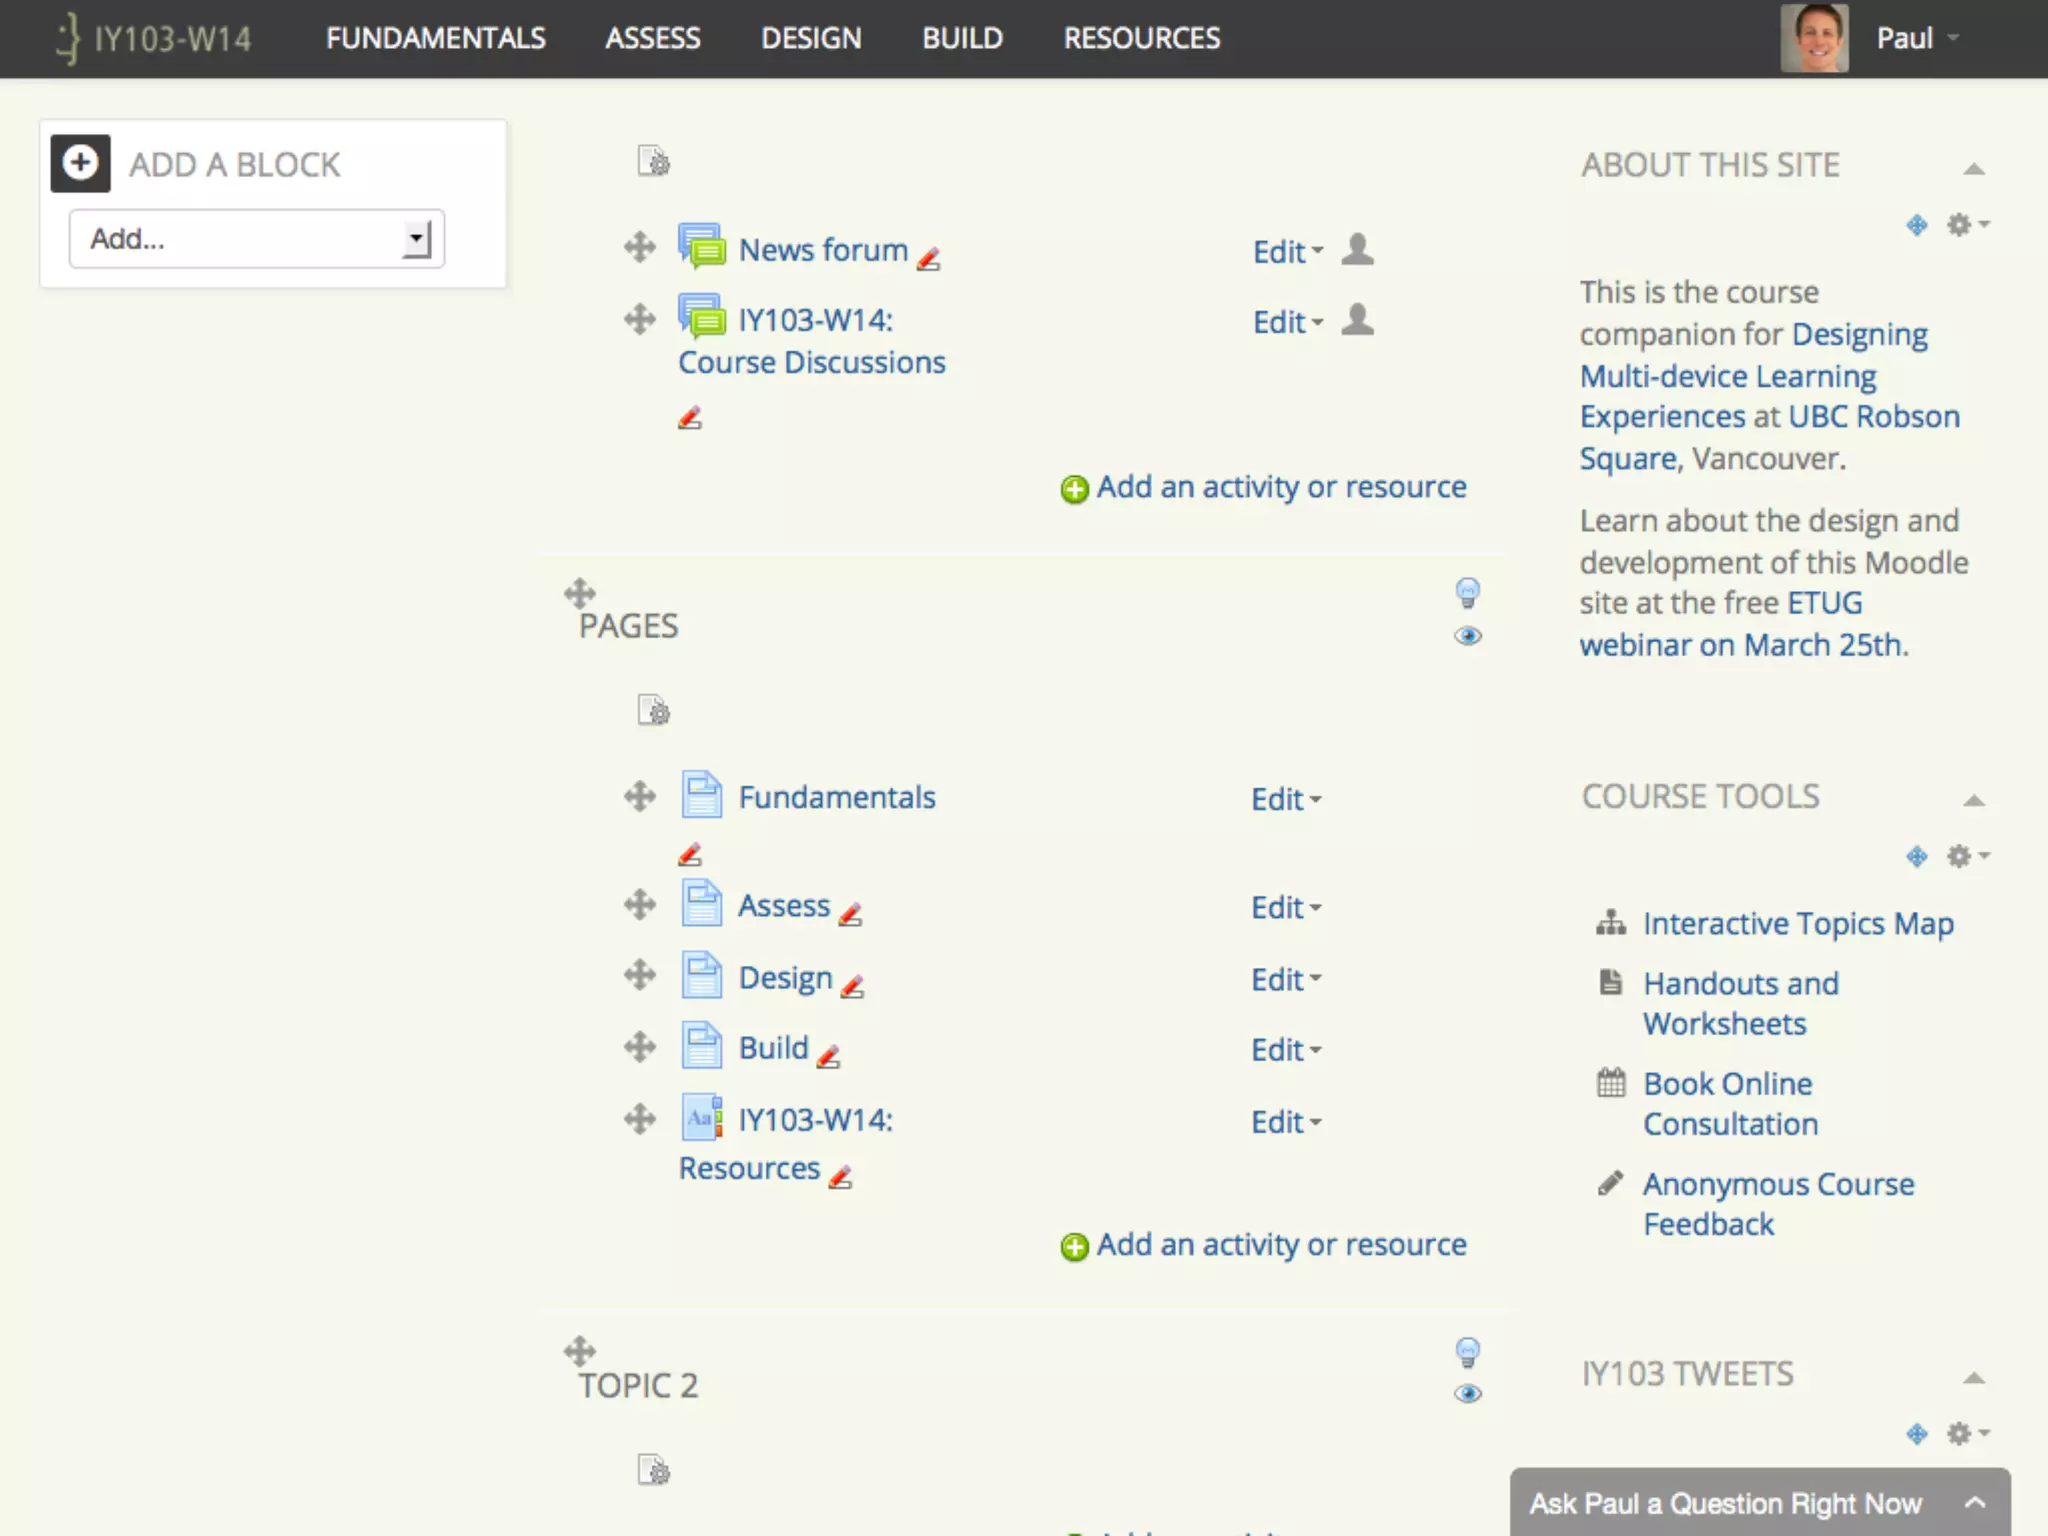Click the drag handle next to Build page
Viewport: 2048px width, 1536px height.
coord(639,1047)
